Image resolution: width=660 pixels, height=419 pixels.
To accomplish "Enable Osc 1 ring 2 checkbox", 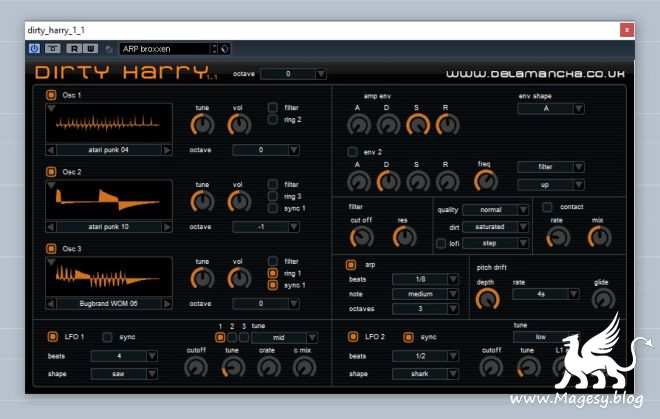I will tap(273, 120).
